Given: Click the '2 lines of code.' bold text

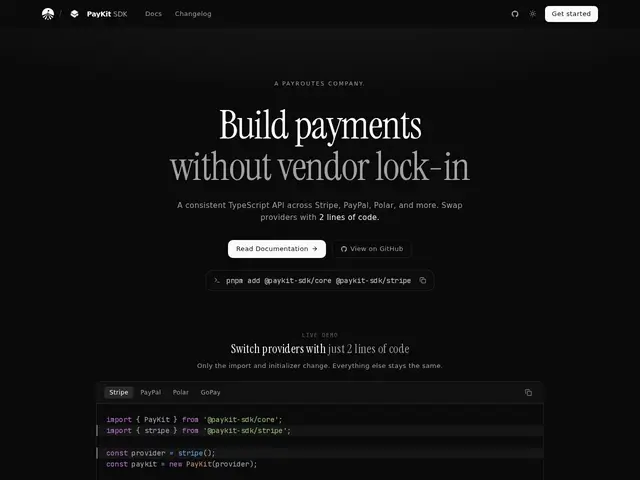Looking at the screenshot, I should click(x=349, y=217).
